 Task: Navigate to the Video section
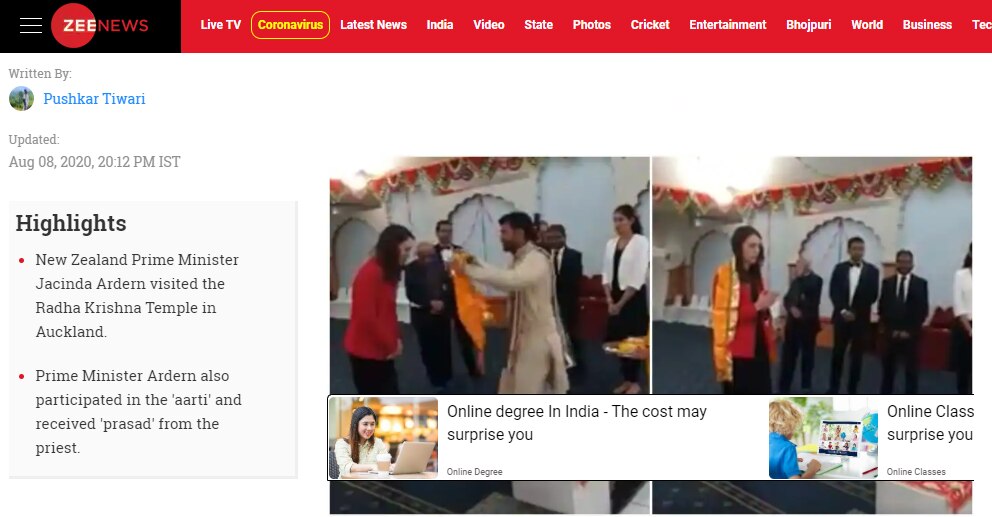(489, 25)
